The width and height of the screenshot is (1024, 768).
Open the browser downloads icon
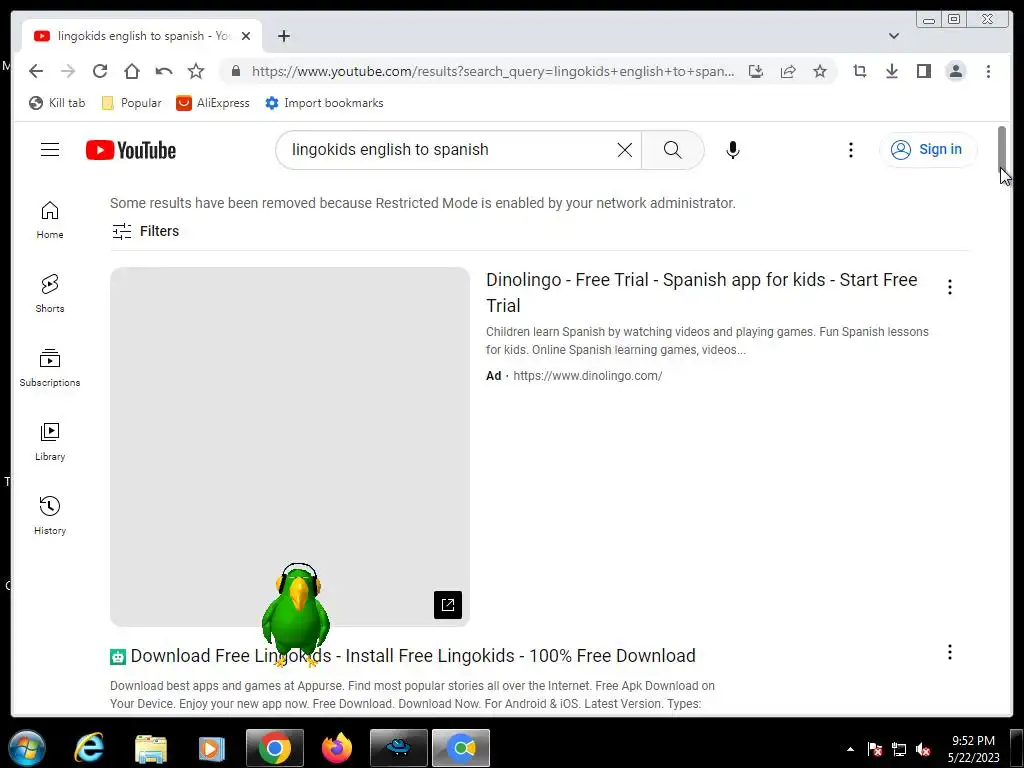point(891,71)
